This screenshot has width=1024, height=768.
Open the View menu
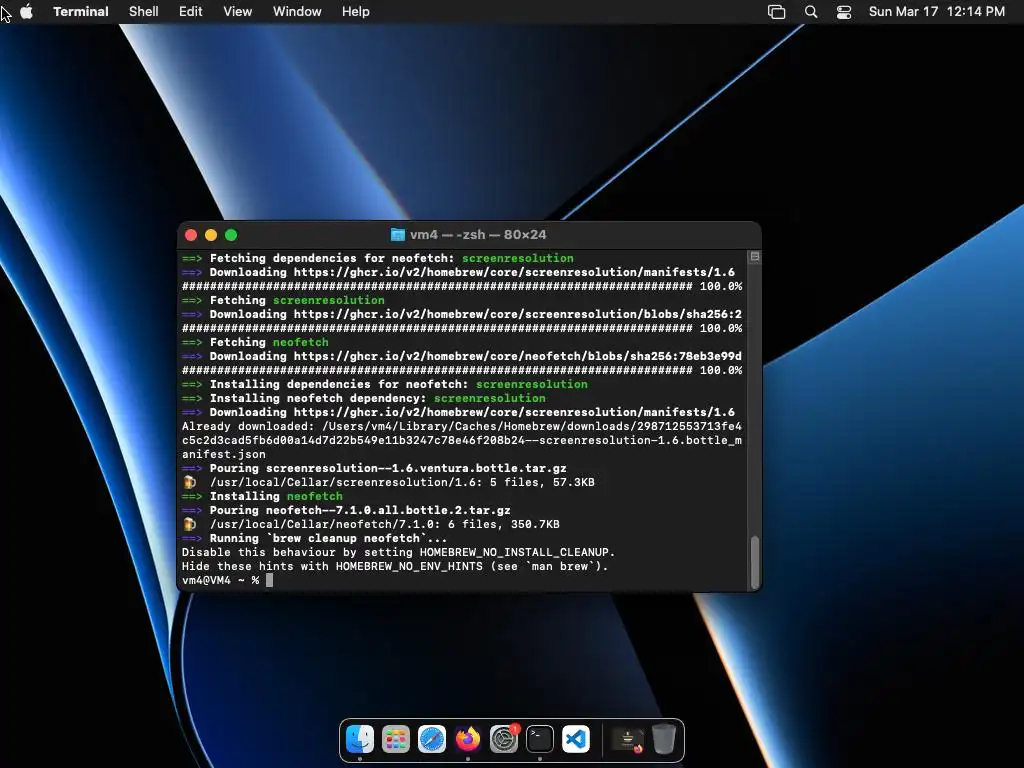(x=238, y=12)
